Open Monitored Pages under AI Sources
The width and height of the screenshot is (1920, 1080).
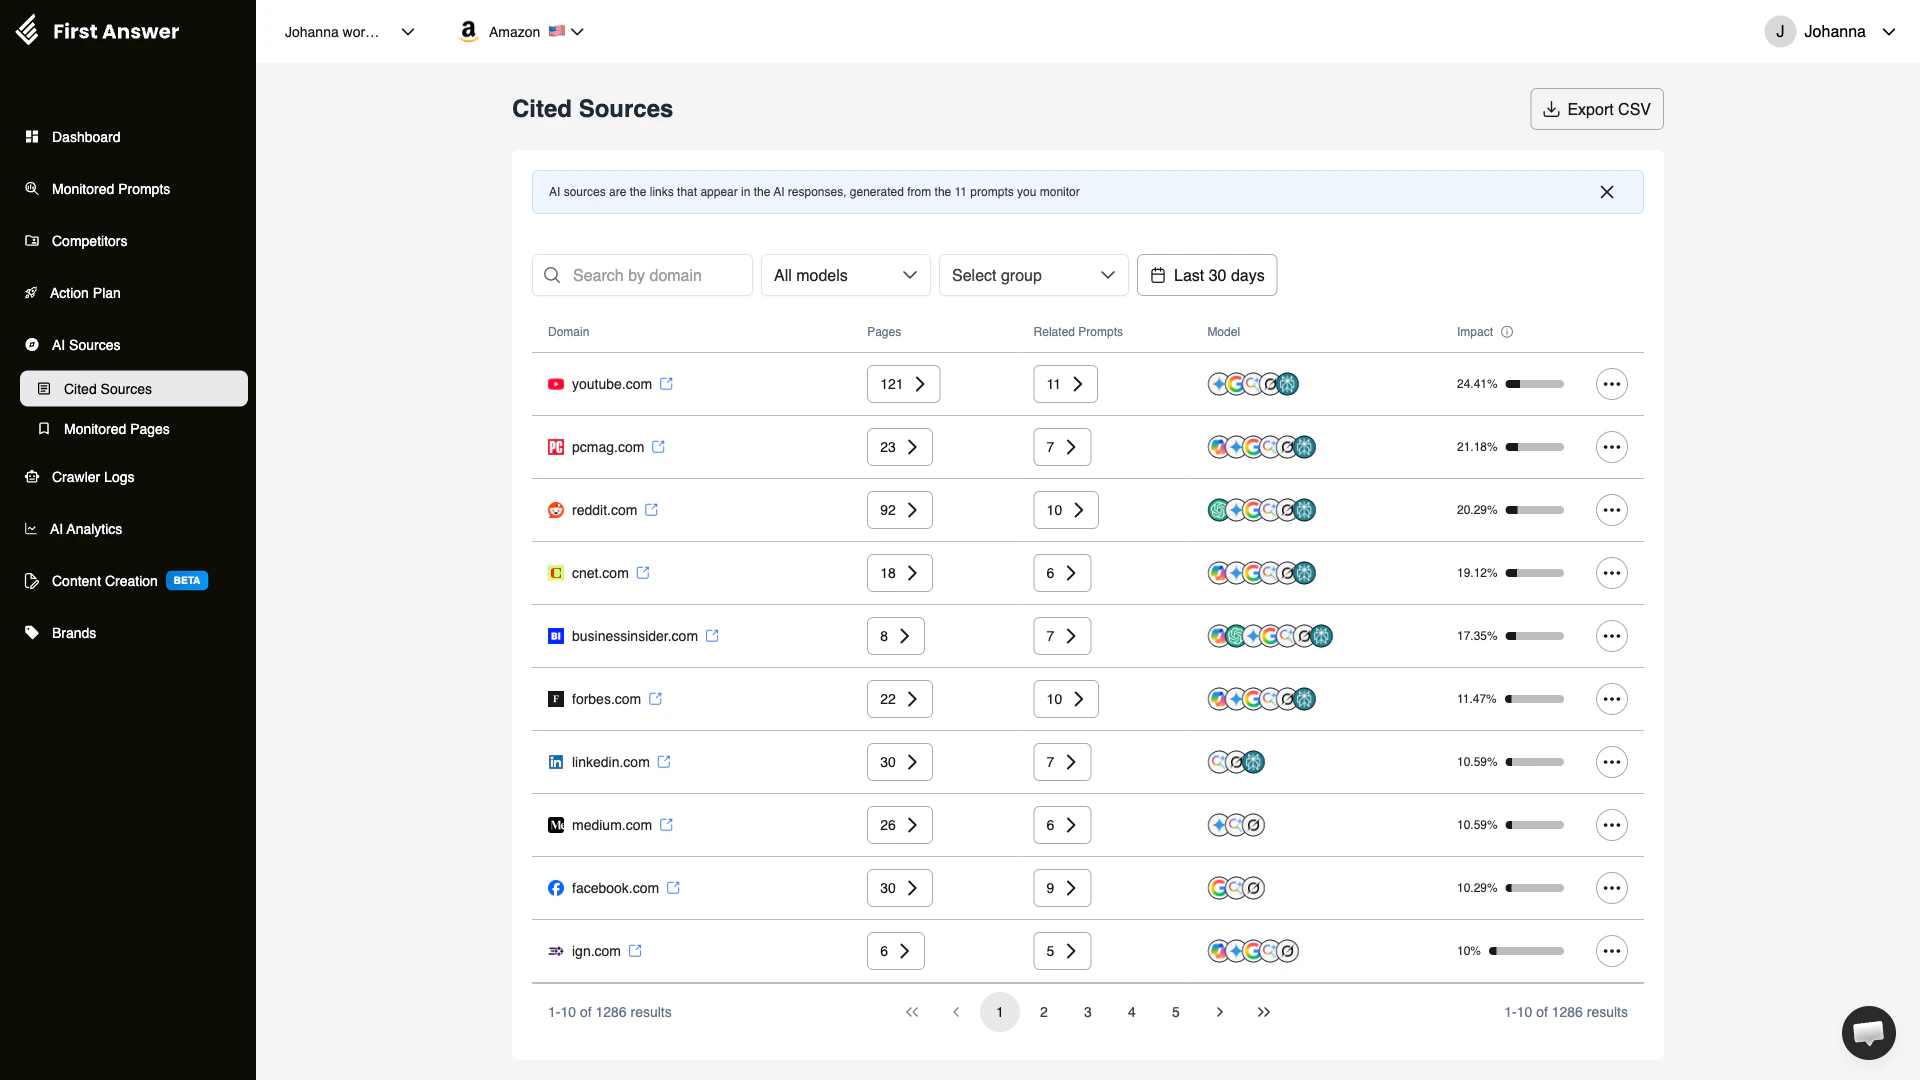(x=116, y=429)
